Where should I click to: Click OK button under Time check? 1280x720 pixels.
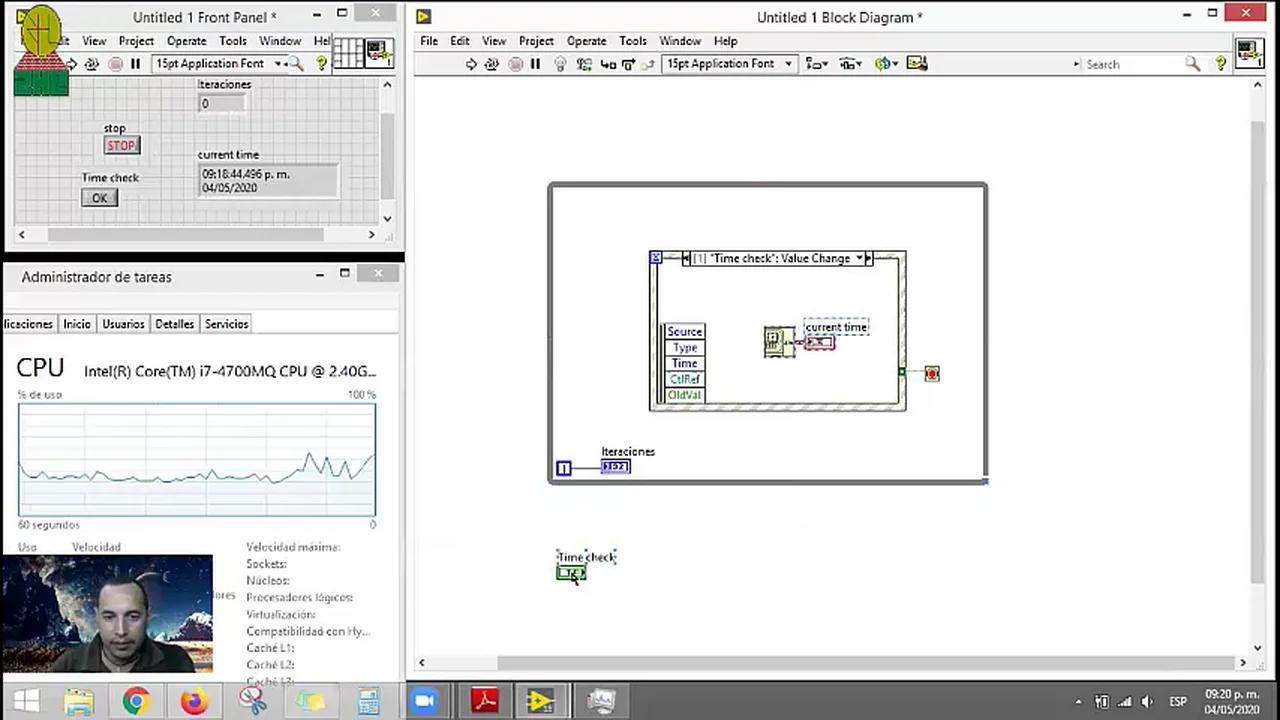[x=99, y=198]
